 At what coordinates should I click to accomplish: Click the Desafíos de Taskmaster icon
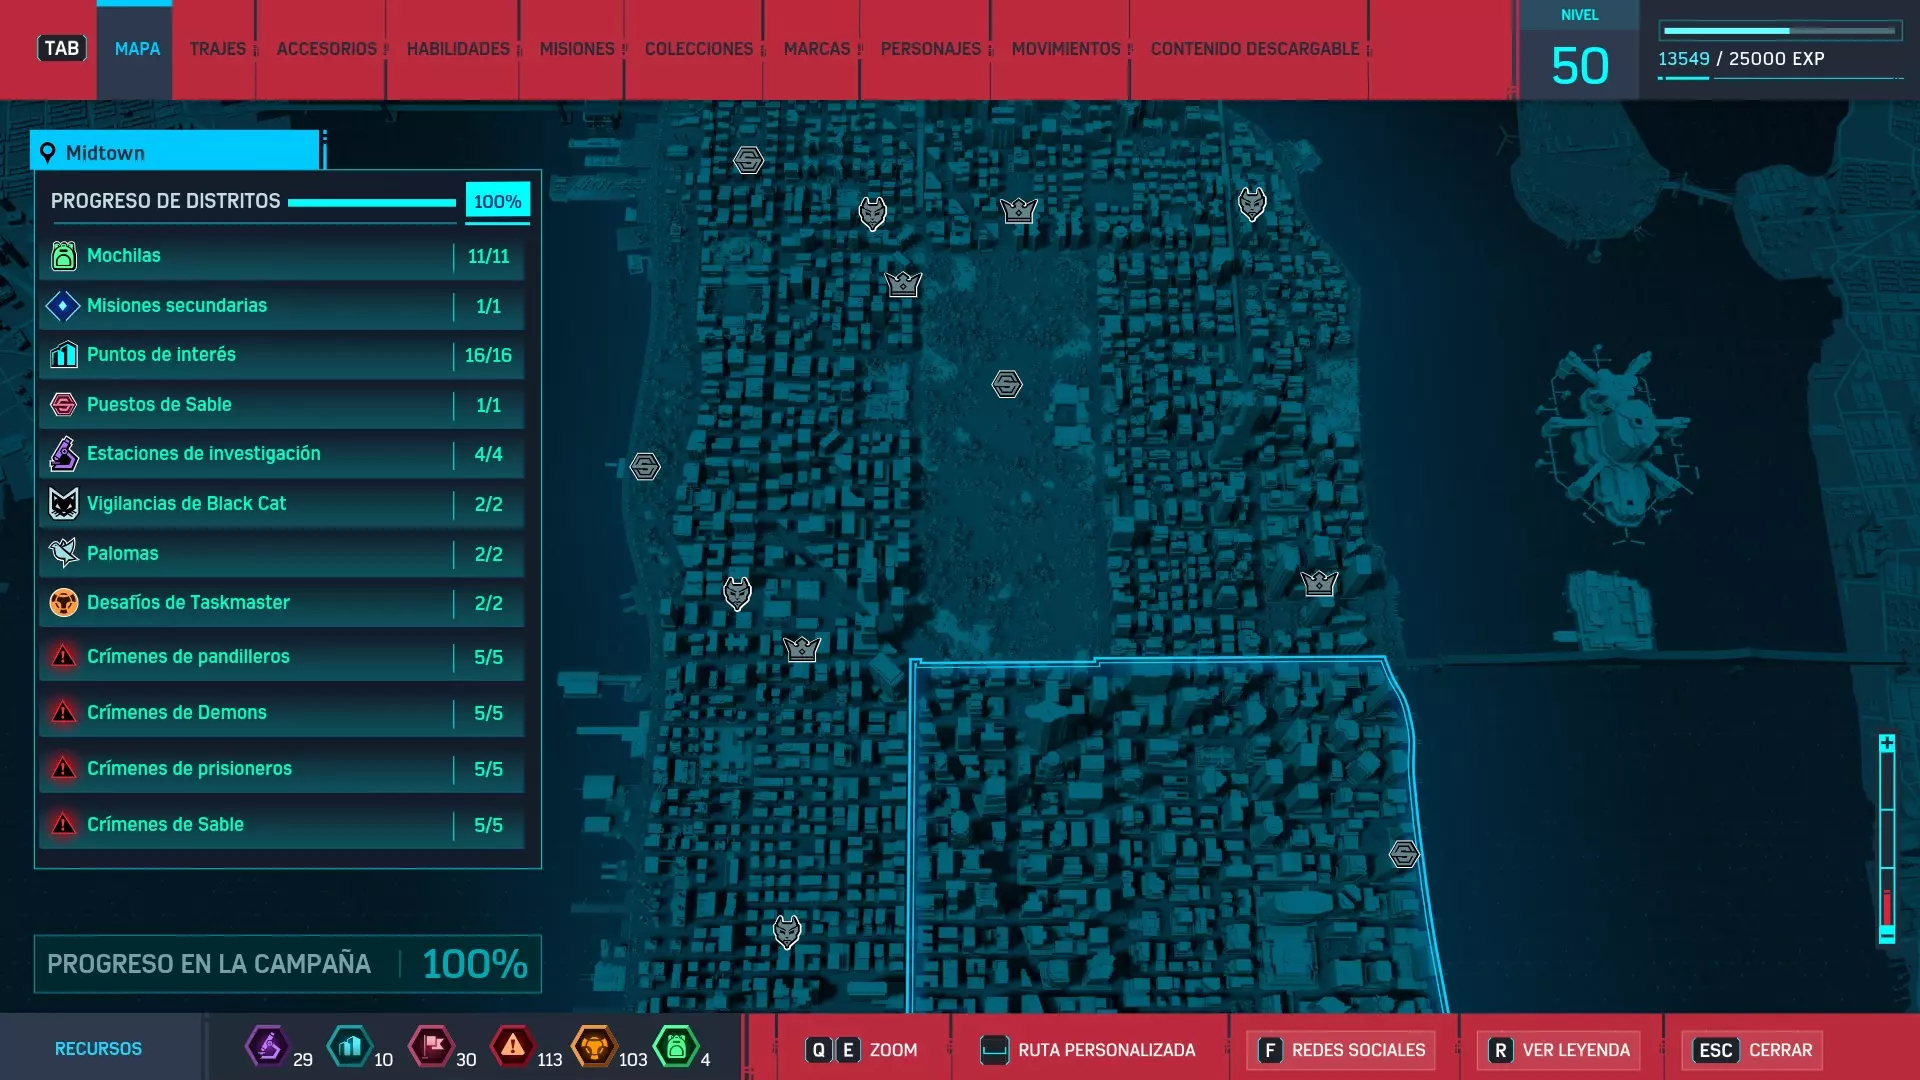point(63,603)
